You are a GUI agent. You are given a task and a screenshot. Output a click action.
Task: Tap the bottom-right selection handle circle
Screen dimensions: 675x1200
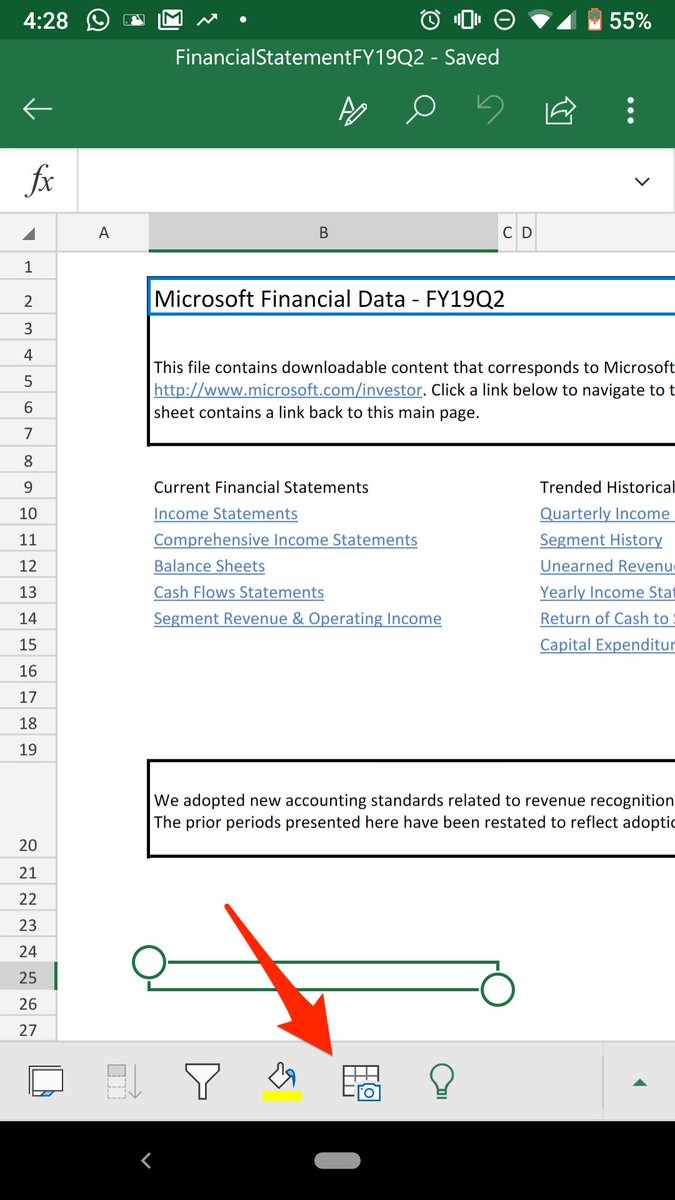(497, 990)
